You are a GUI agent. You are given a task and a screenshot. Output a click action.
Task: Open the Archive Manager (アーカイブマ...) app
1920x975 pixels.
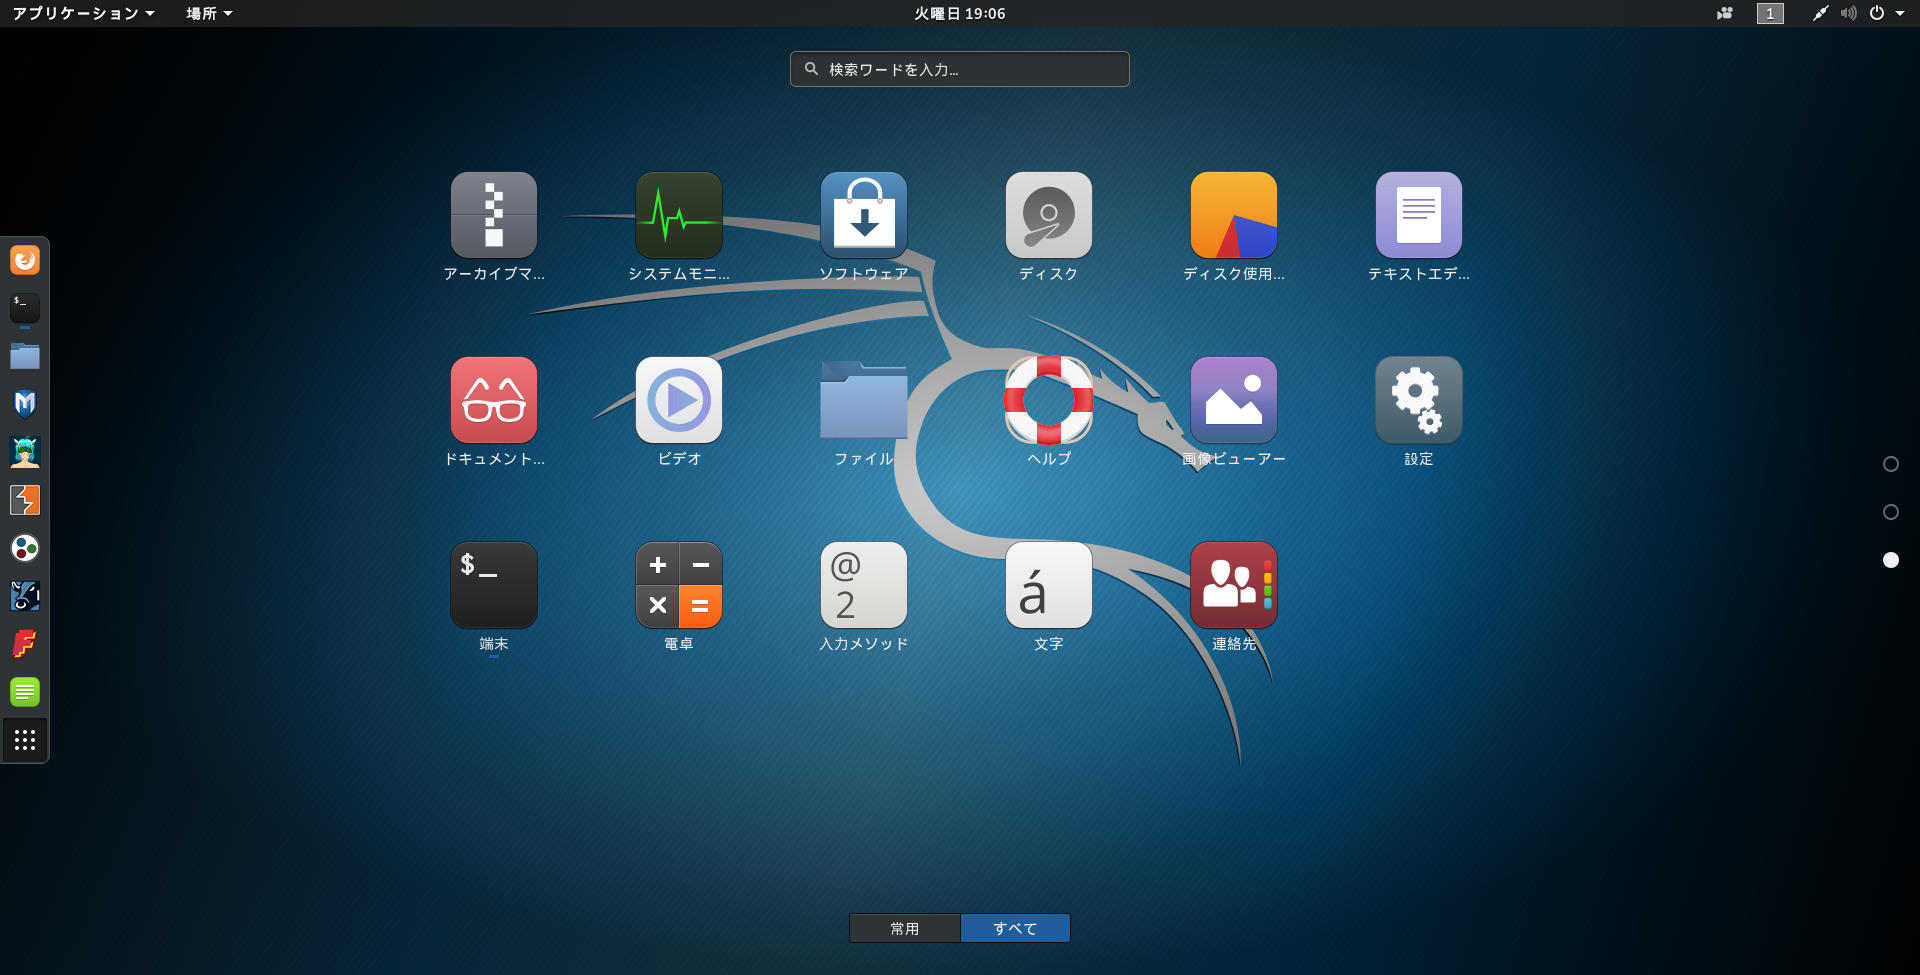pyautogui.click(x=494, y=215)
